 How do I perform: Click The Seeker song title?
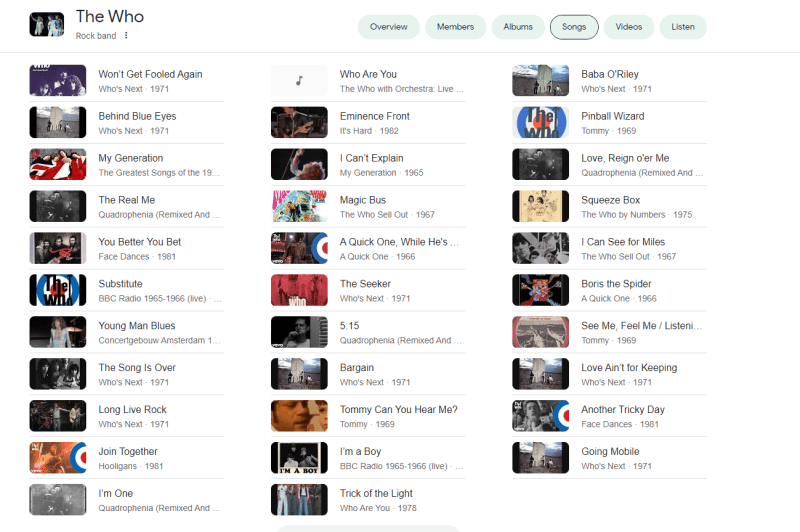click(x=365, y=284)
